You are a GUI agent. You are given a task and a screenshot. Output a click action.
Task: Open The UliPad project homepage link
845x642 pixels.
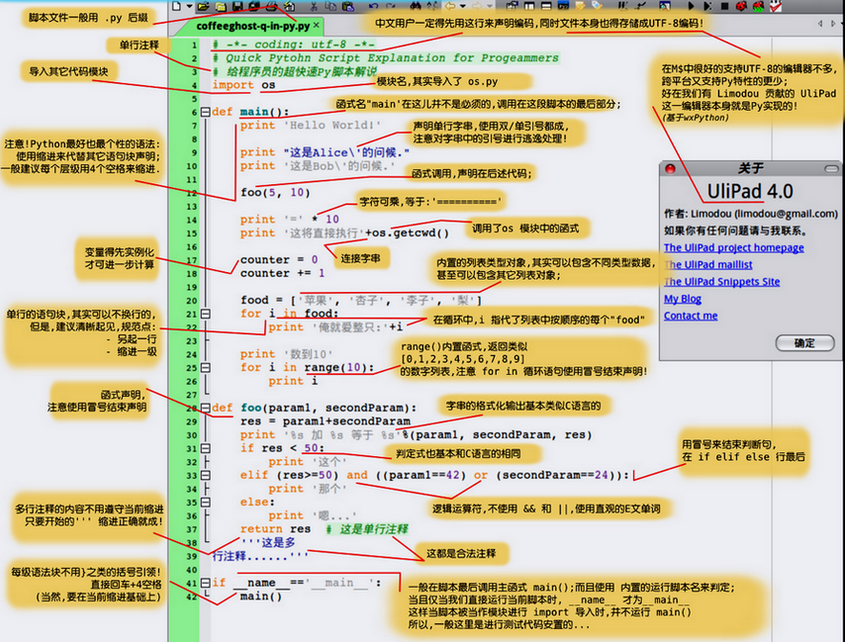(733, 247)
